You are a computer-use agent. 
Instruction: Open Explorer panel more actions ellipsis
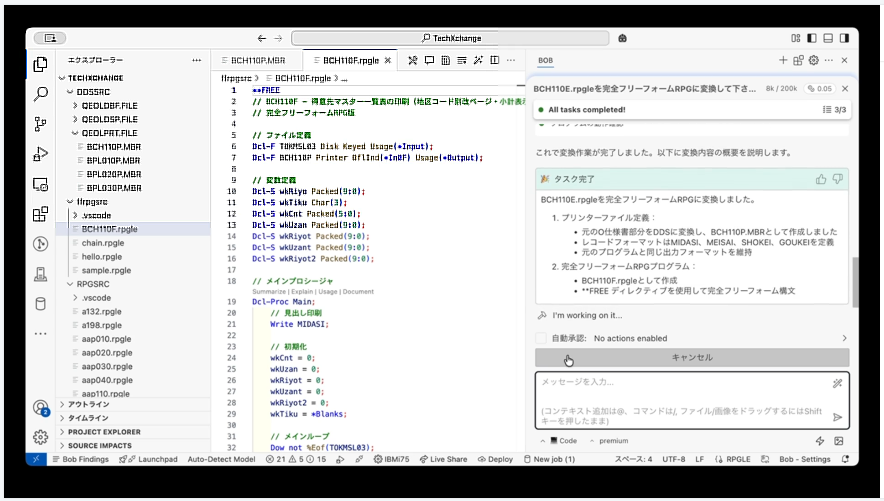point(196,60)
